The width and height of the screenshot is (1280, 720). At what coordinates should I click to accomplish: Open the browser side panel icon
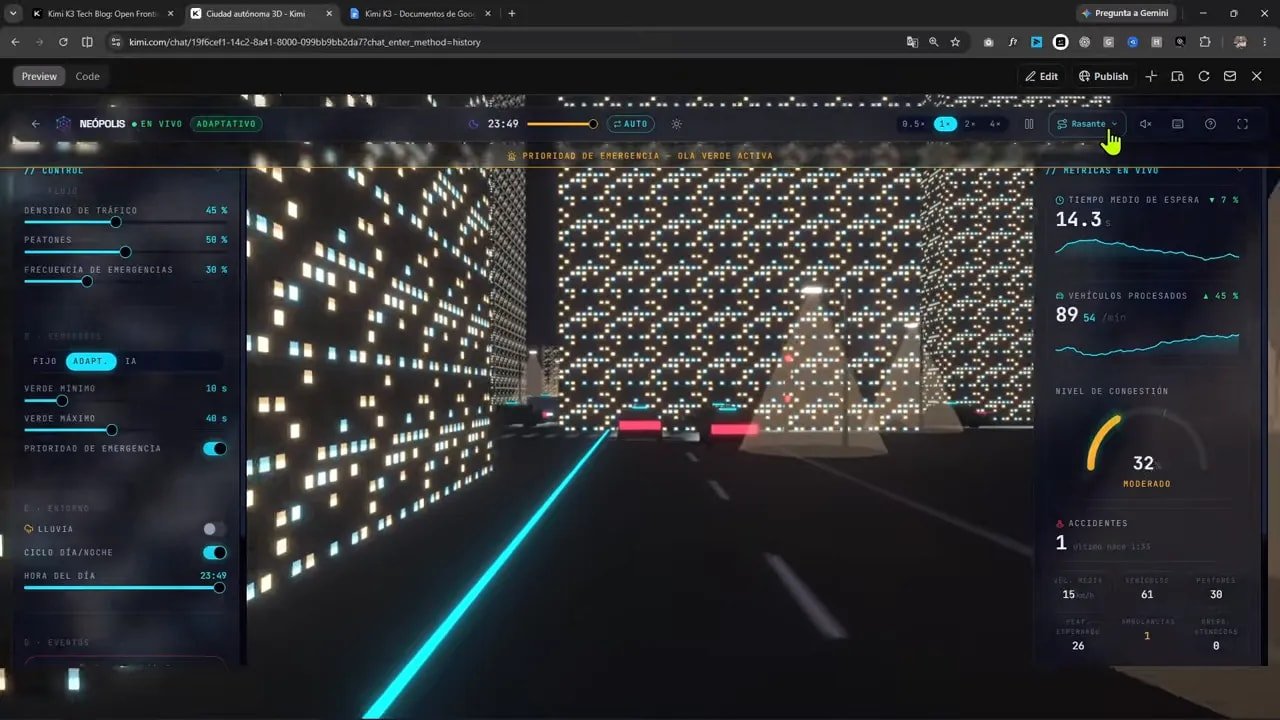[x=87, y=42]
